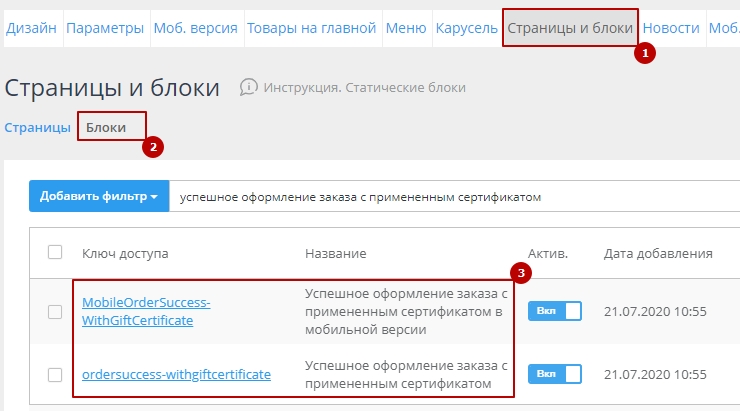Open the Дизайн tab
Screen dimensions: 740x411
(31, 28)
